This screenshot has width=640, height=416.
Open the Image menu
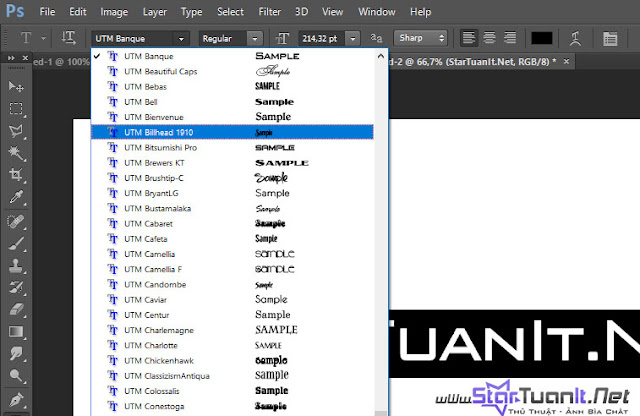114,12
